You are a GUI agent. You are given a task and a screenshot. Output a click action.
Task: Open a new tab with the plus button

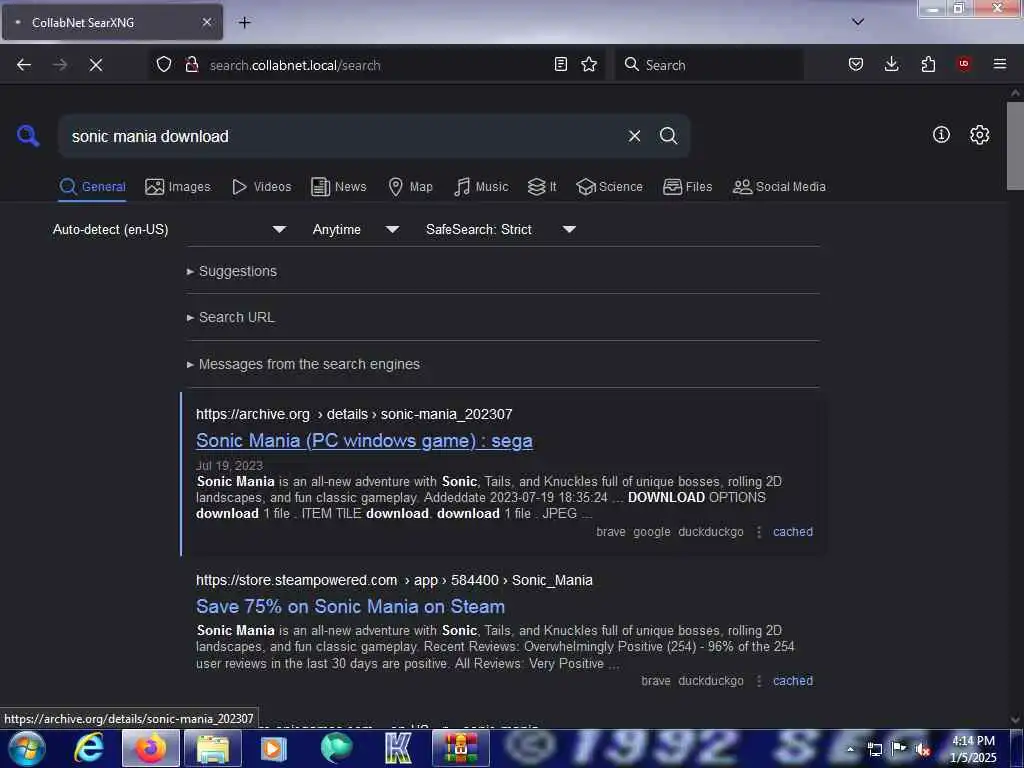244,23
